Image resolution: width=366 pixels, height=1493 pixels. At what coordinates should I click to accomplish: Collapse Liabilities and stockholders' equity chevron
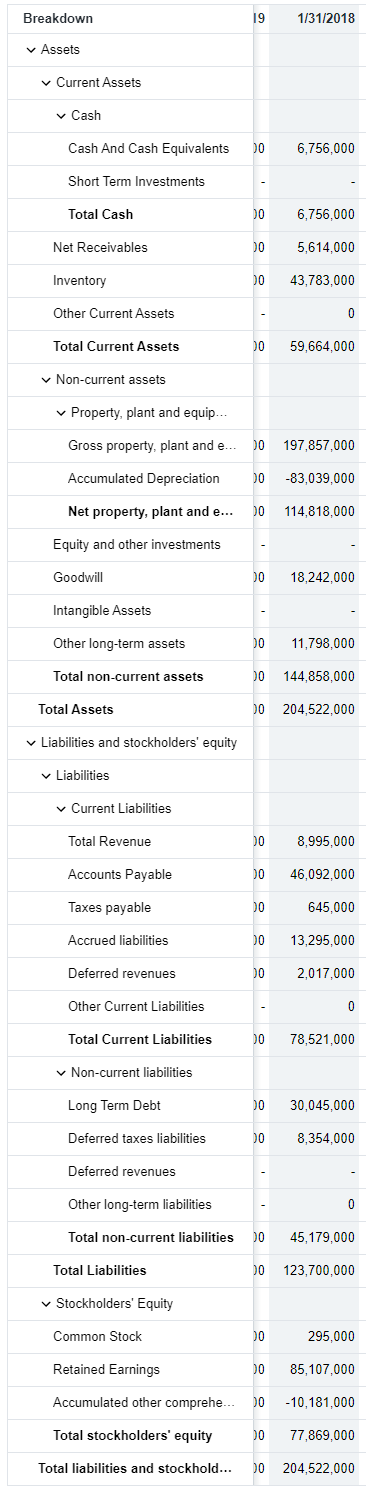[31, 743]
